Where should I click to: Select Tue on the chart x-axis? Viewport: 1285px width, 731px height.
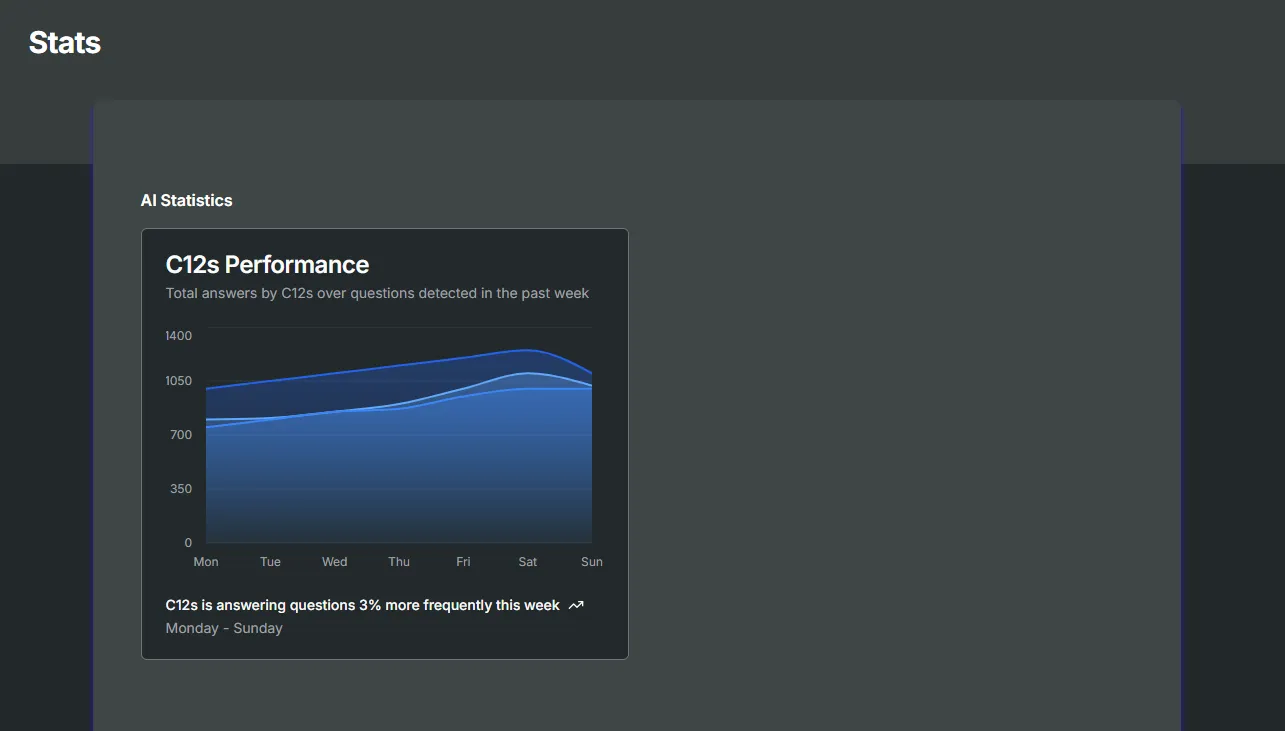pos(270,562)
